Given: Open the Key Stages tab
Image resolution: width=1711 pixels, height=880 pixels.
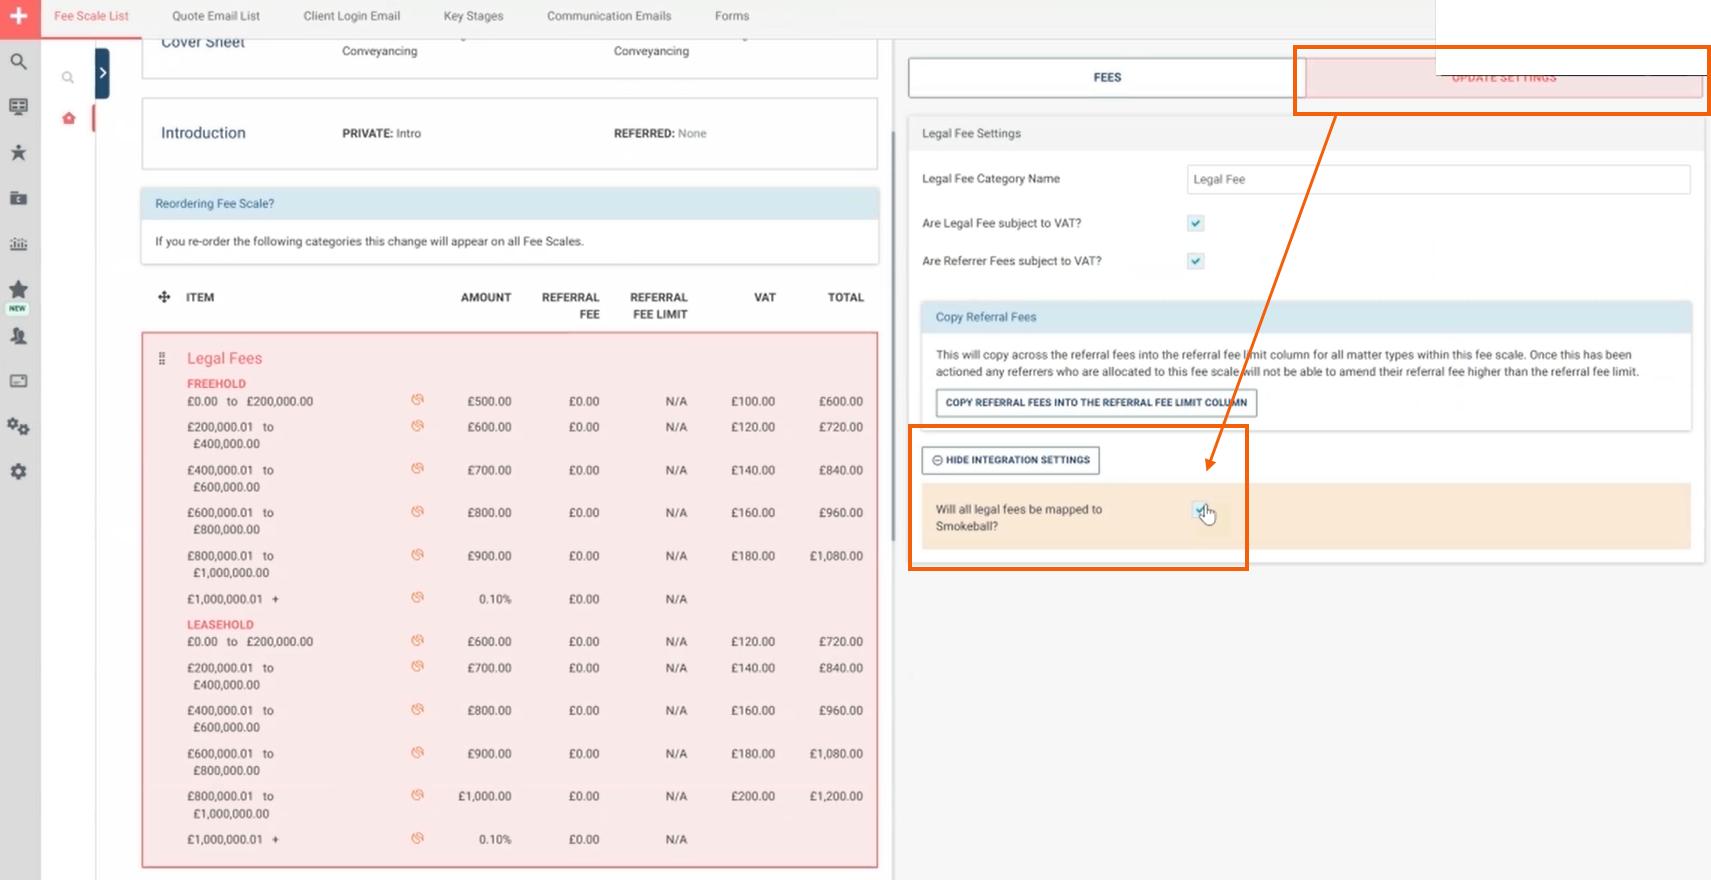Looking at the screenshot, I should pos(473,16).
